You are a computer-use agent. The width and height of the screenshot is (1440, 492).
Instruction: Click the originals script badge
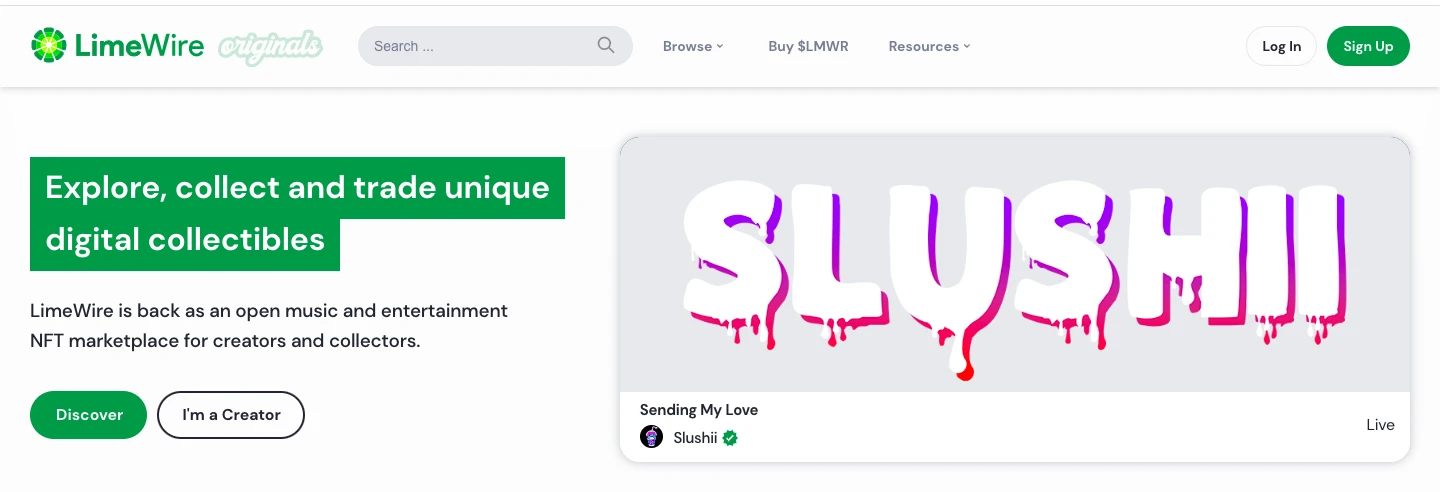click(x=271, y=46)
